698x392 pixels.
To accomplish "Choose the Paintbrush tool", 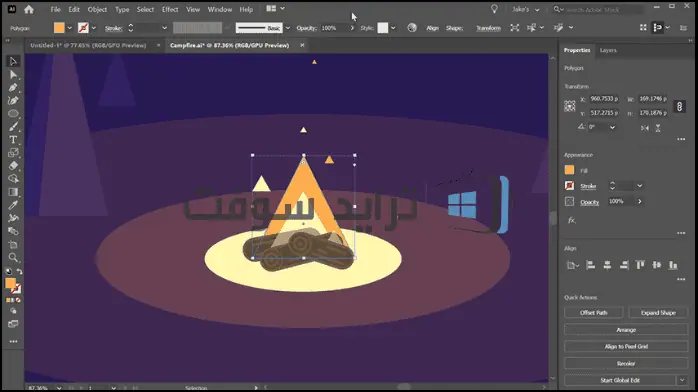I will tap(13, 127).
